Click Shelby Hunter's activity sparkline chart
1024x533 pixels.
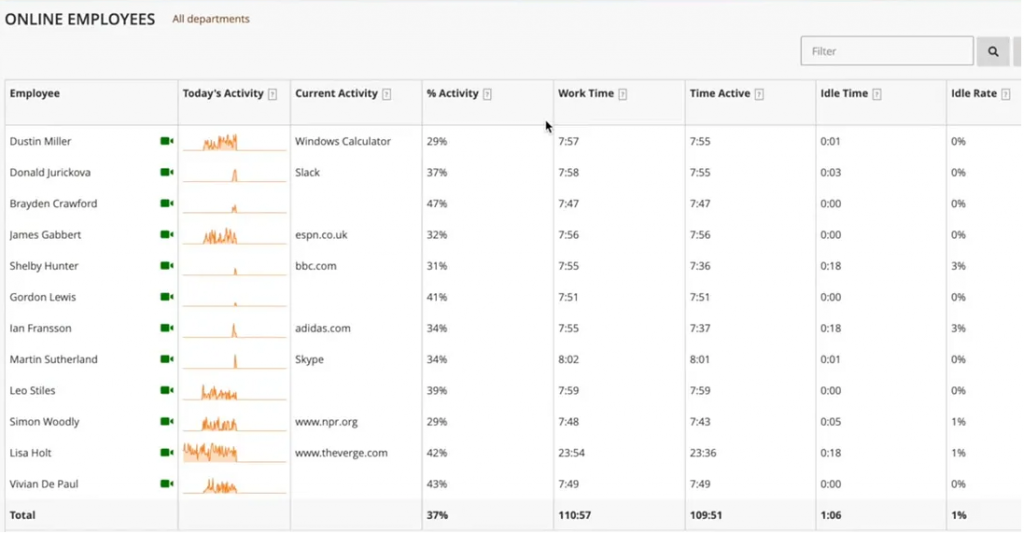tap(234, 267)
